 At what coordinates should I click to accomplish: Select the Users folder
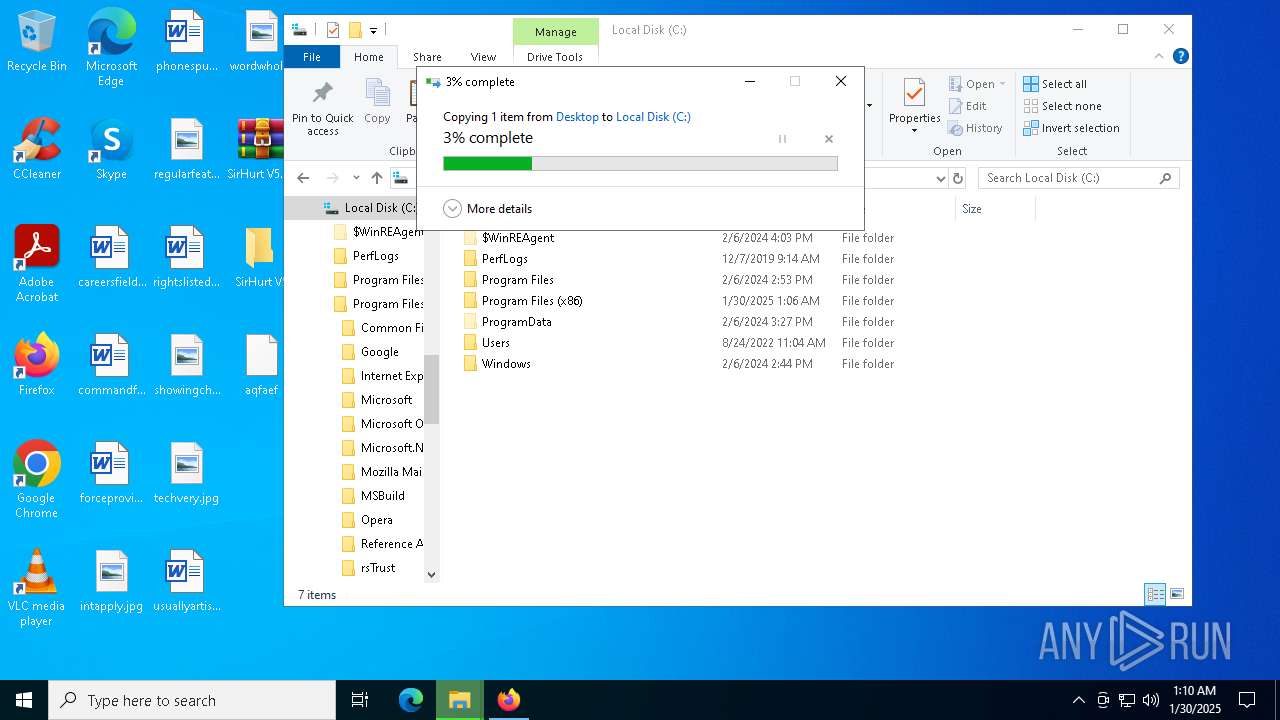click(x=495, y=343)
